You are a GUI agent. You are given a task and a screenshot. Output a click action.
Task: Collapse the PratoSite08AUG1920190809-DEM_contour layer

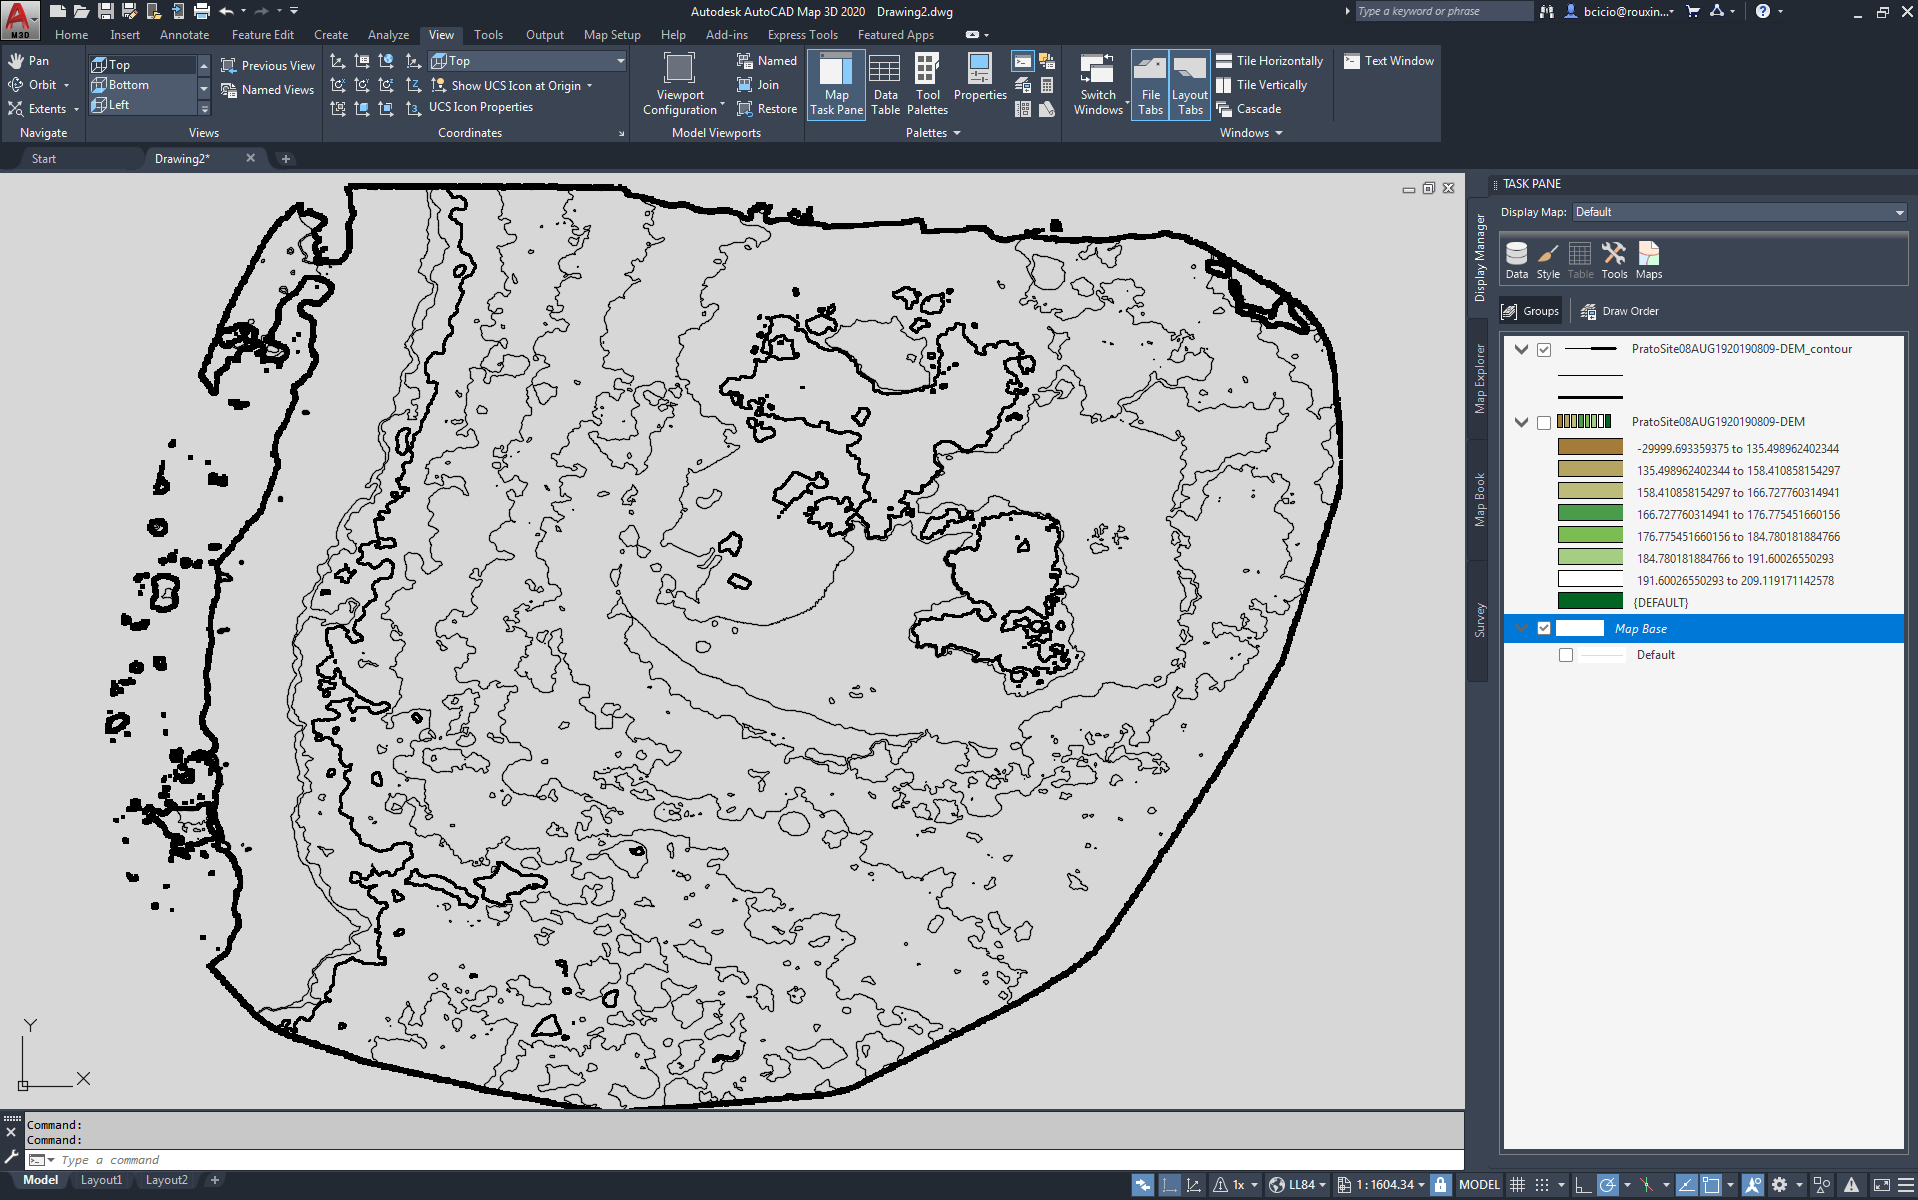(1521, 349)
